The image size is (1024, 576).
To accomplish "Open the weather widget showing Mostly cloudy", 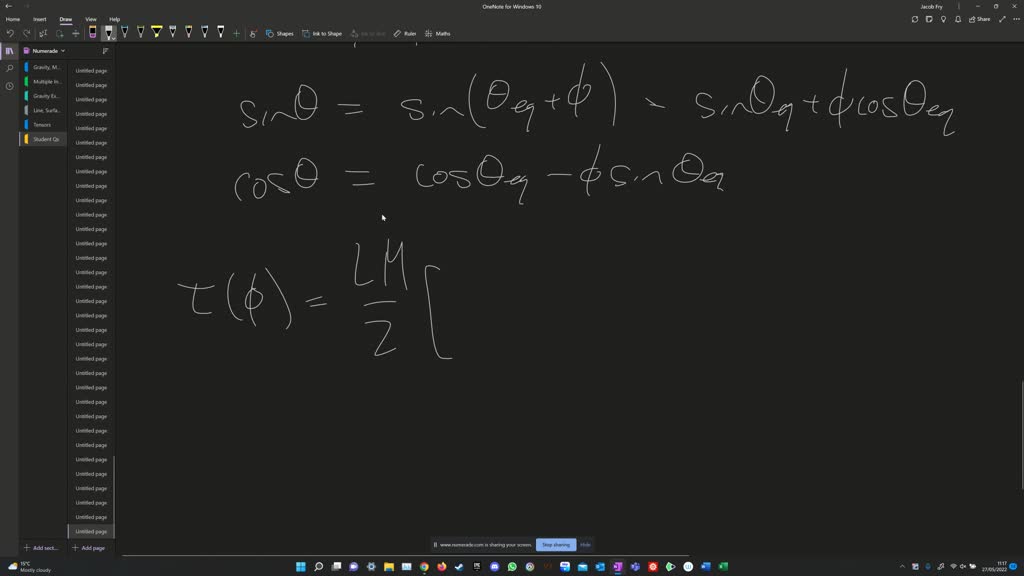I will pyautogui.click(x=29, y=566).
